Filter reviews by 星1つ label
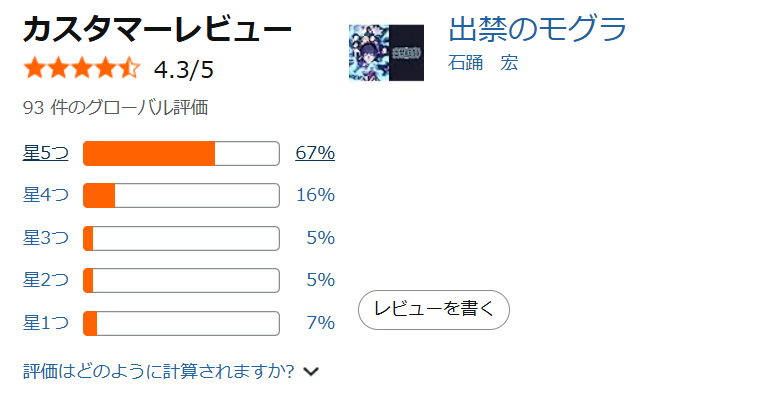 coord(46,323)
